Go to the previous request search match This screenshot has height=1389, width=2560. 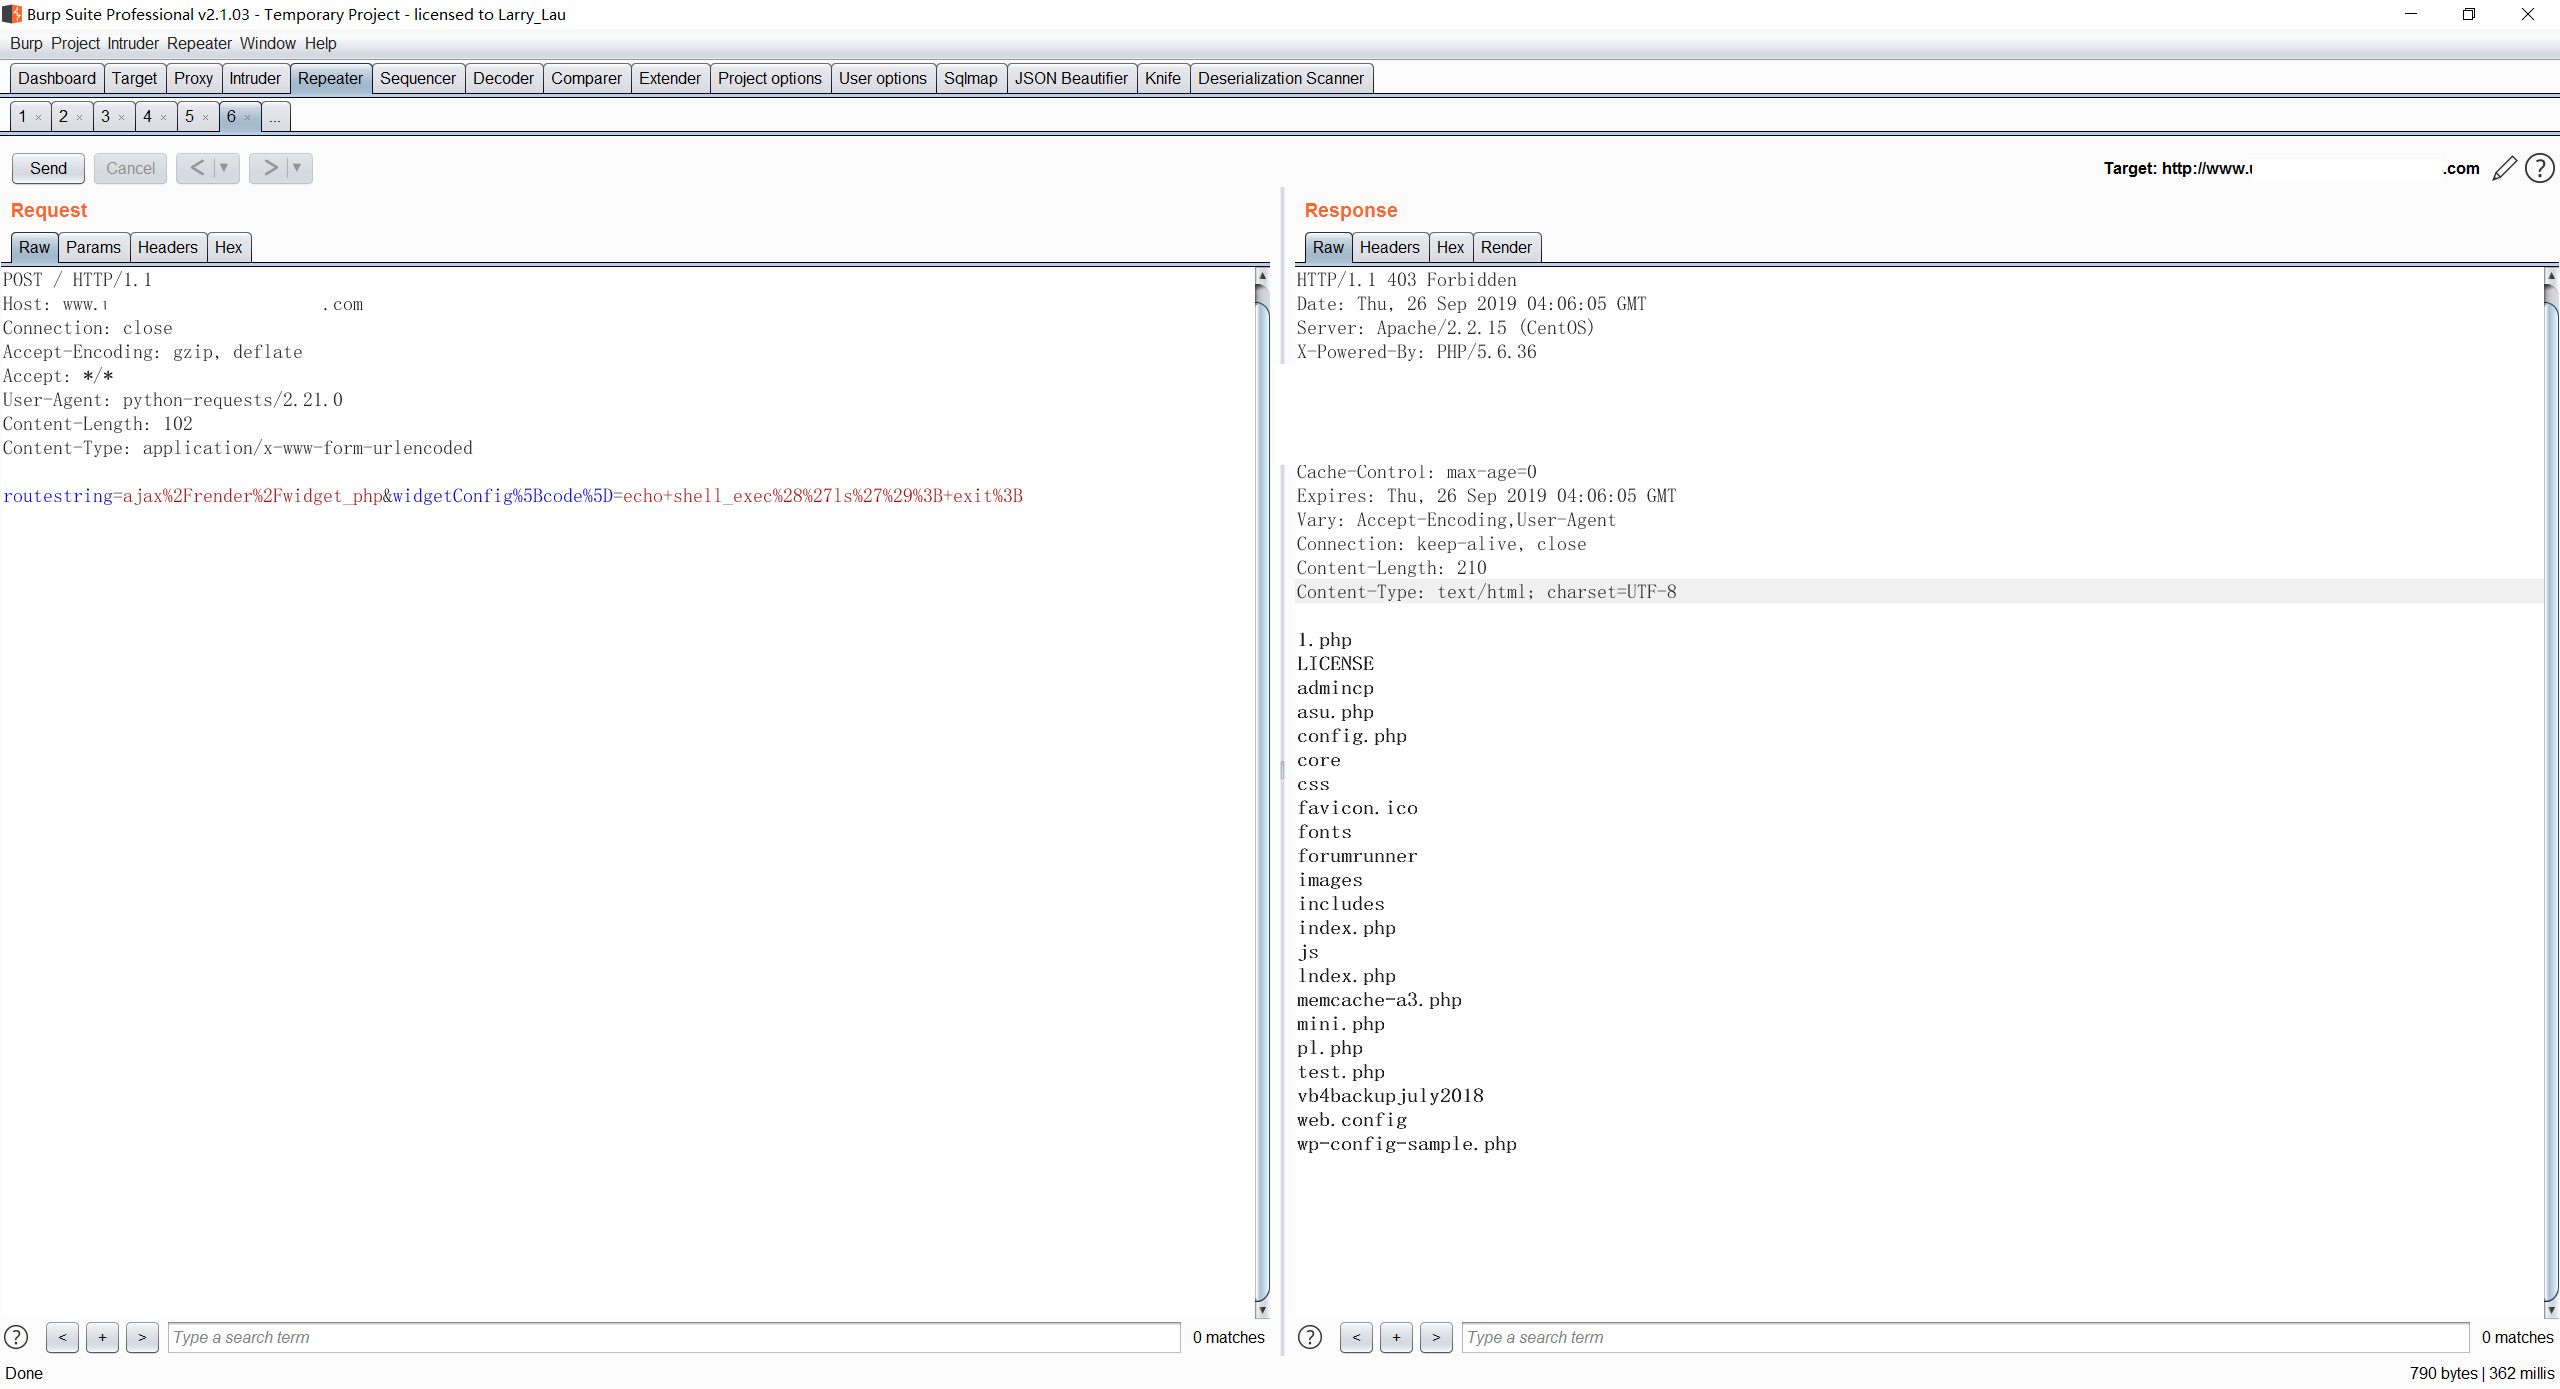click(62, 1337)
